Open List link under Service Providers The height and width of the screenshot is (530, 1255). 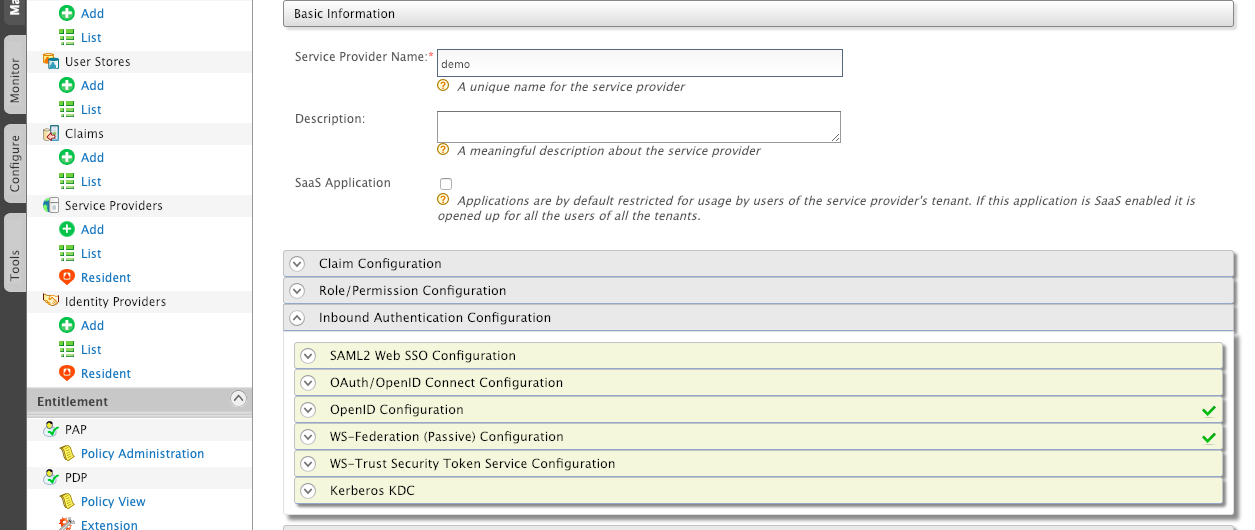tap(91, 254)
